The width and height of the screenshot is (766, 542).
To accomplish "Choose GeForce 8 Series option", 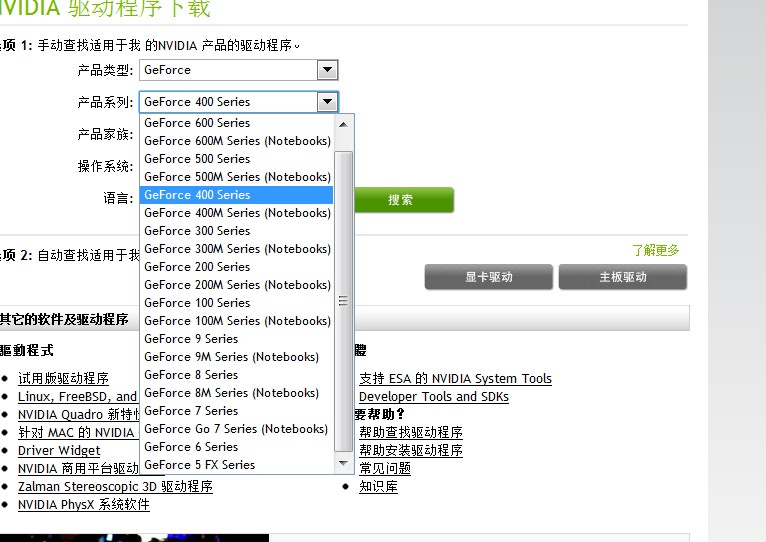I will (236, 375).
